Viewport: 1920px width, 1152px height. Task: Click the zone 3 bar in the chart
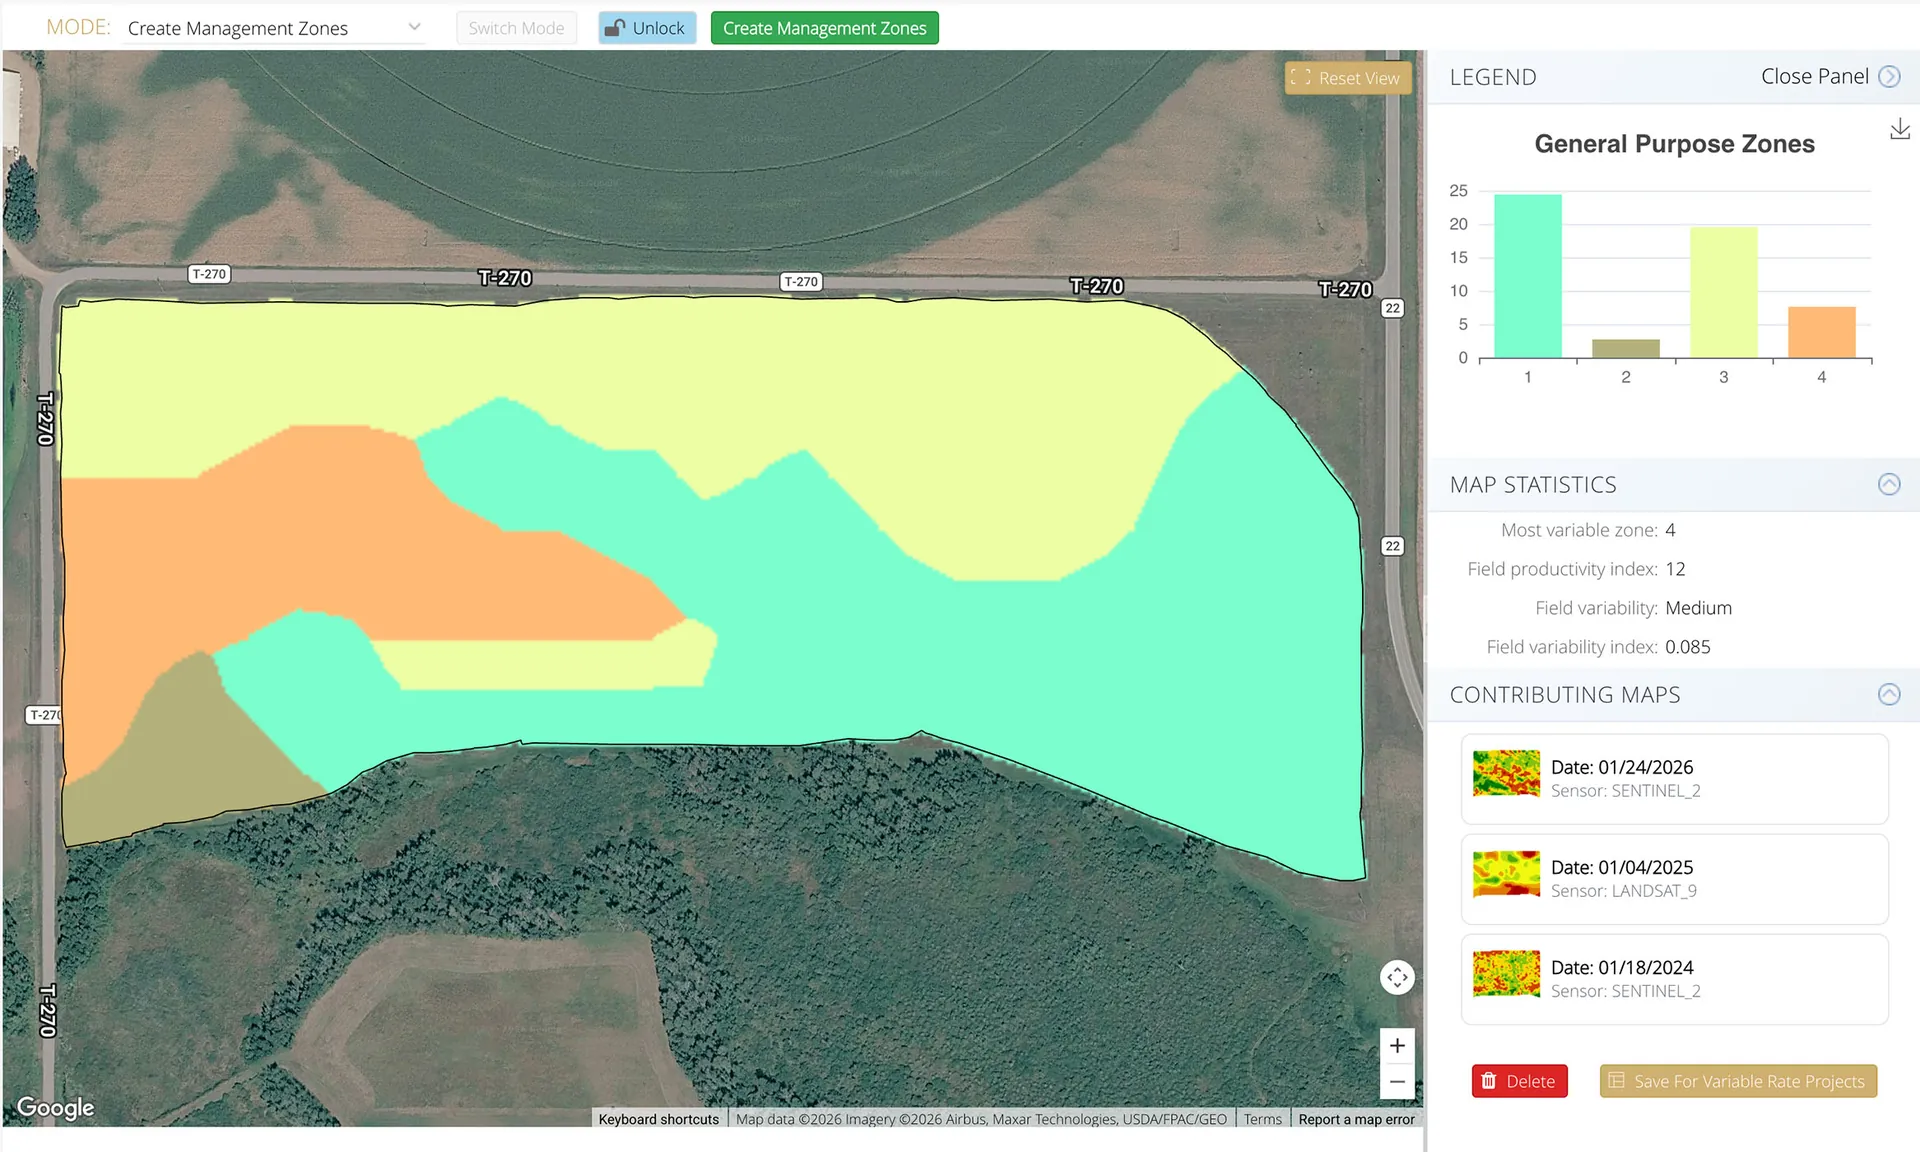[1723, 292]
